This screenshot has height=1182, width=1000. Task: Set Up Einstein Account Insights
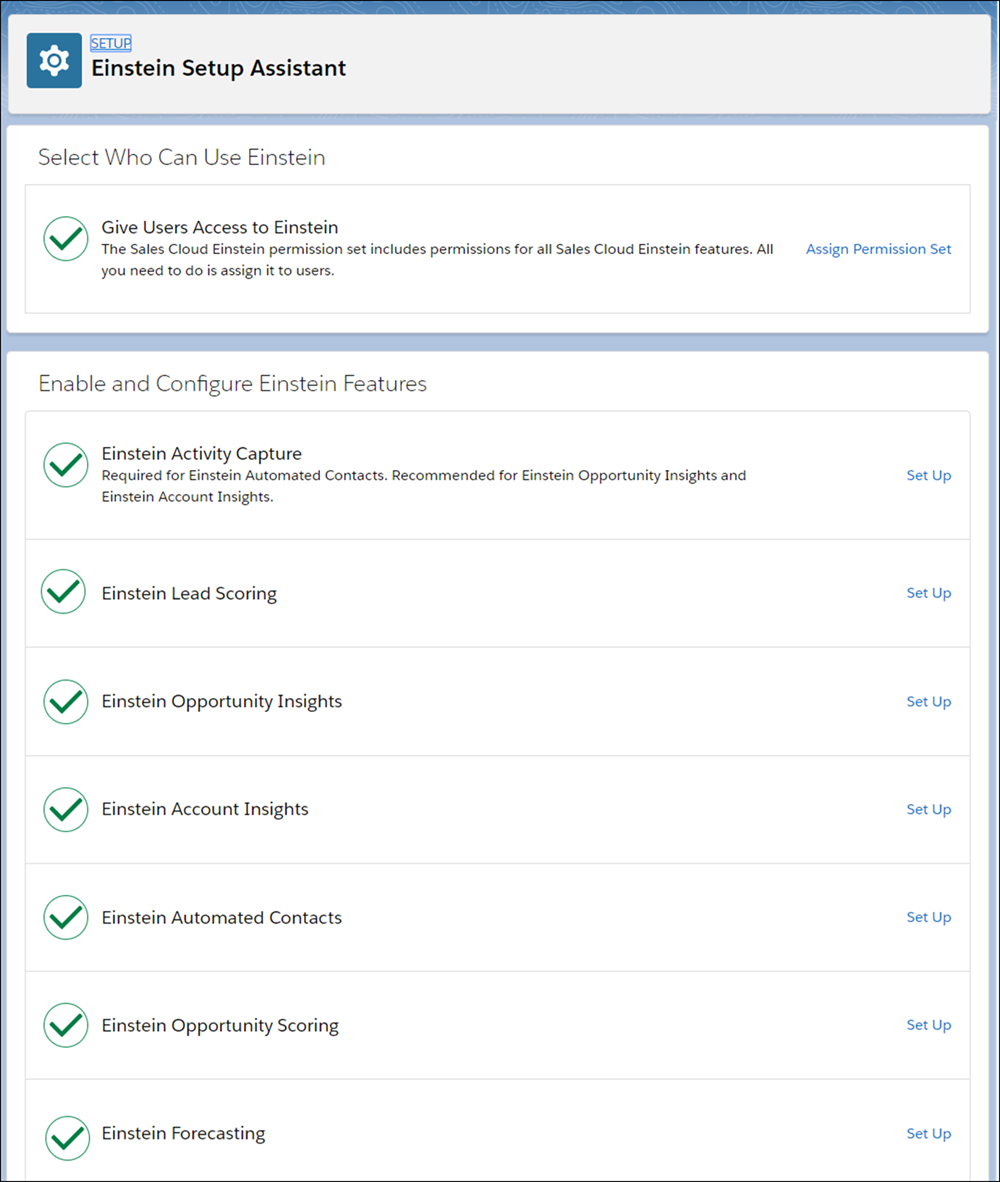point(928,809)
